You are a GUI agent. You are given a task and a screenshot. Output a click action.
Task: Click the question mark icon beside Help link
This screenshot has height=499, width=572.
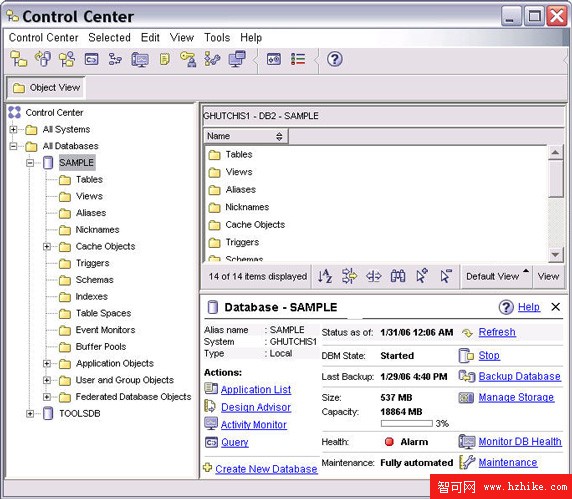pyautogui.click(x=506, y=307)
